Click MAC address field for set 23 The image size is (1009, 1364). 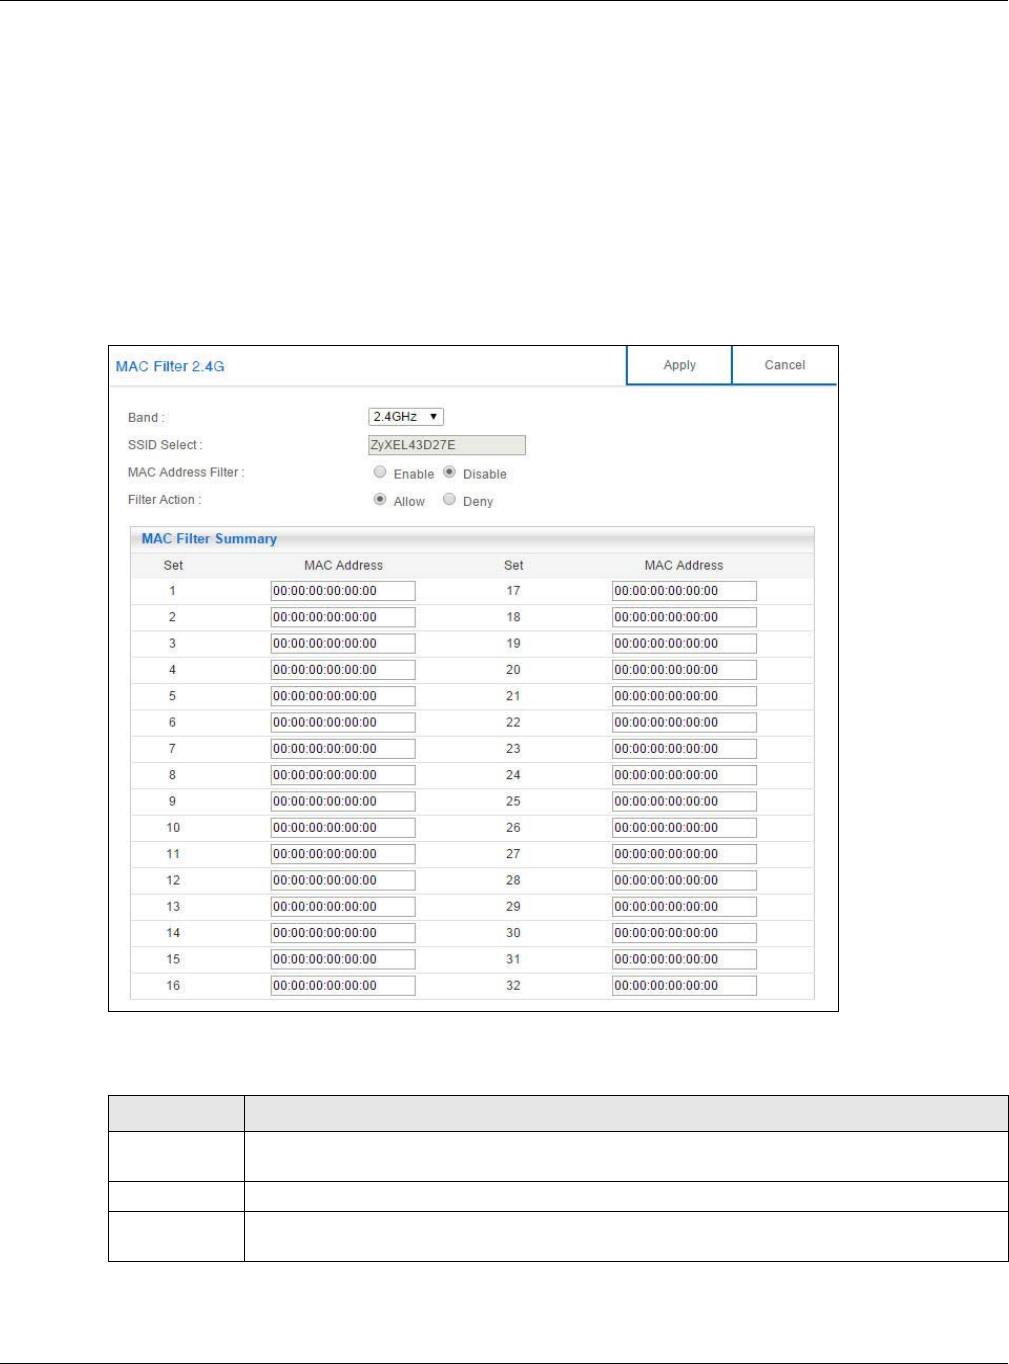click(x=684, y=748)
